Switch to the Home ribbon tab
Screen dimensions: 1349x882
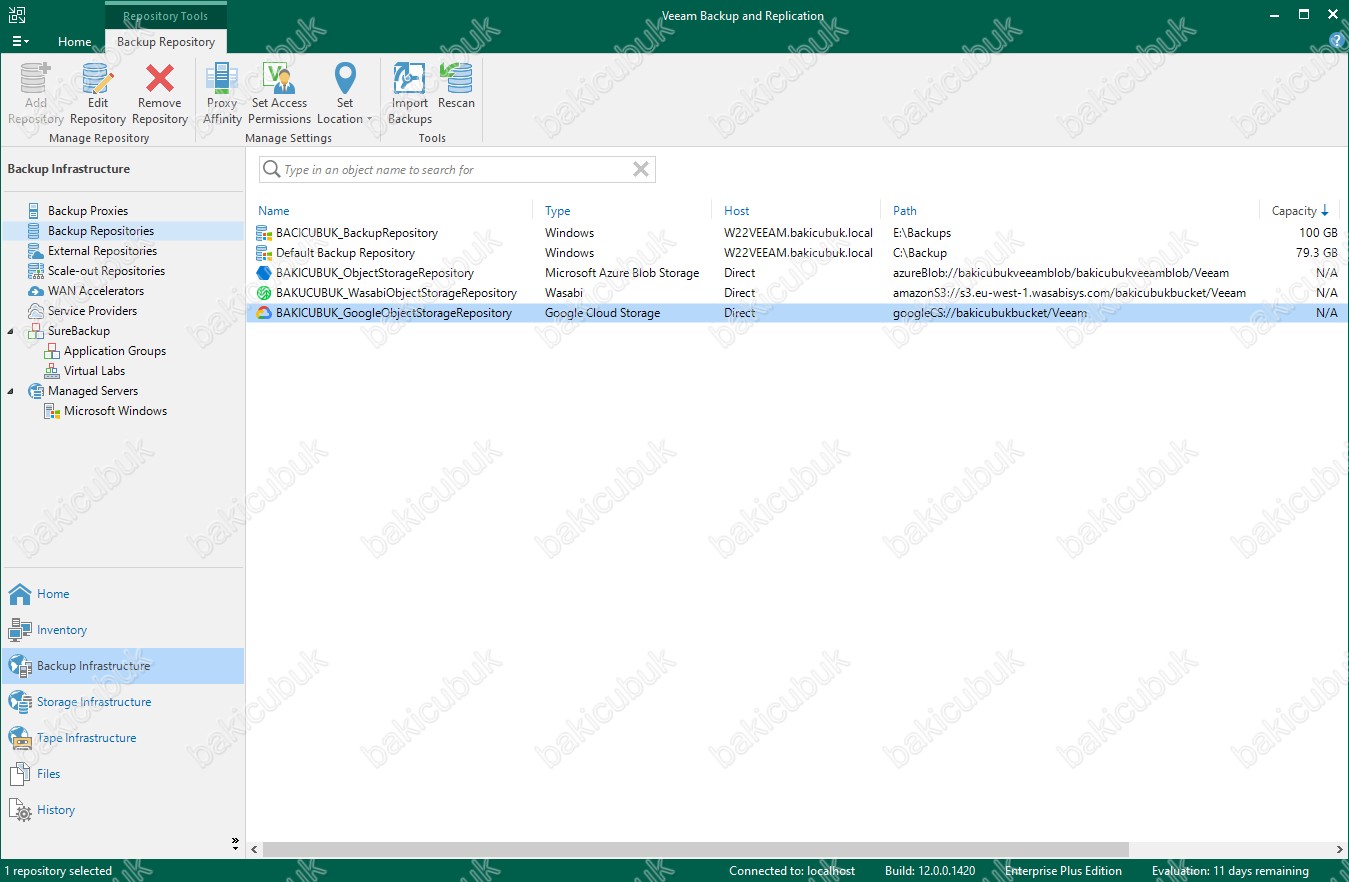pyautogui.click(x=74, y=42)
